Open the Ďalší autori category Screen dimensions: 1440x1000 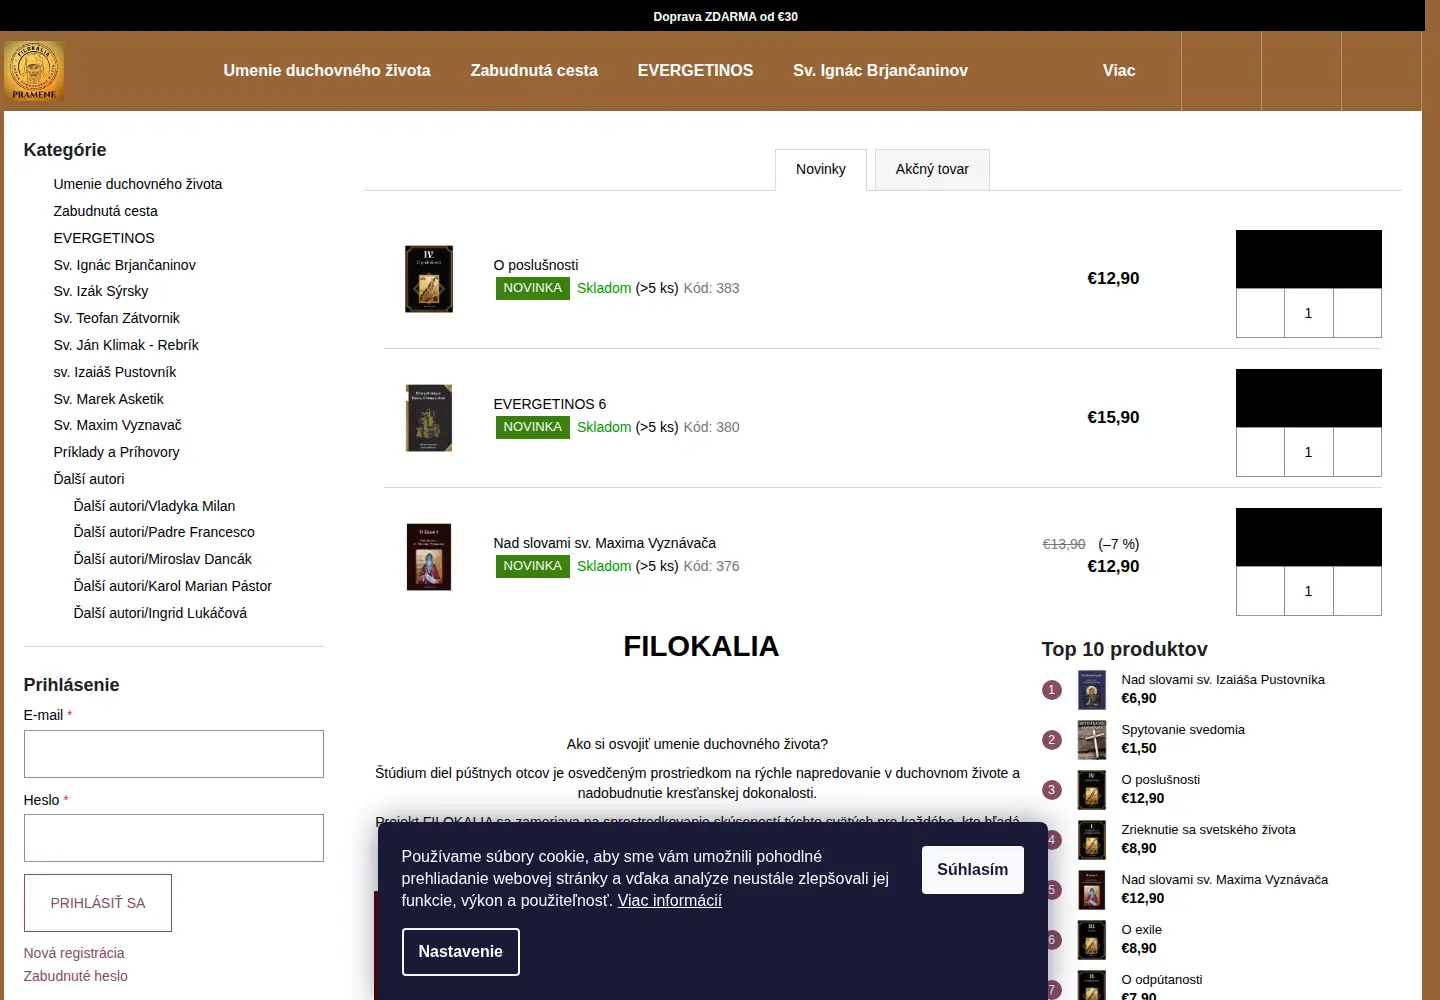[89, 479]
